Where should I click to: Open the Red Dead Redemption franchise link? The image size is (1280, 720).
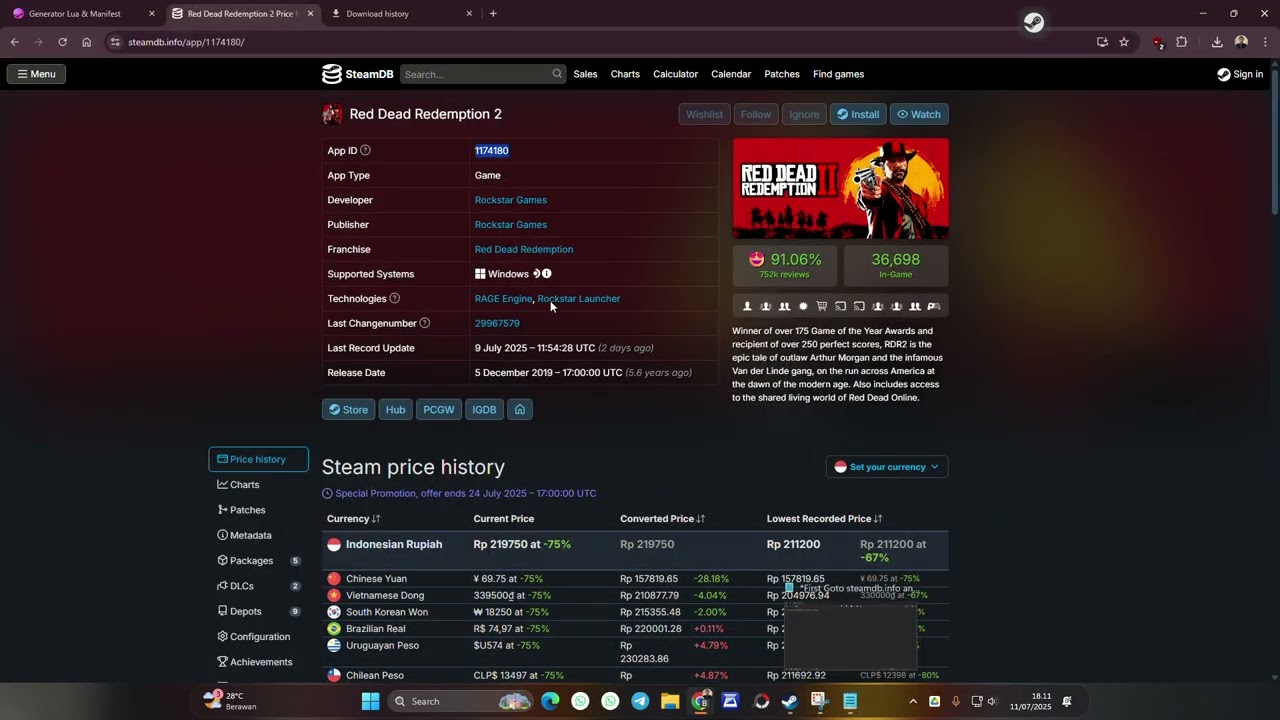pos(524,249)
